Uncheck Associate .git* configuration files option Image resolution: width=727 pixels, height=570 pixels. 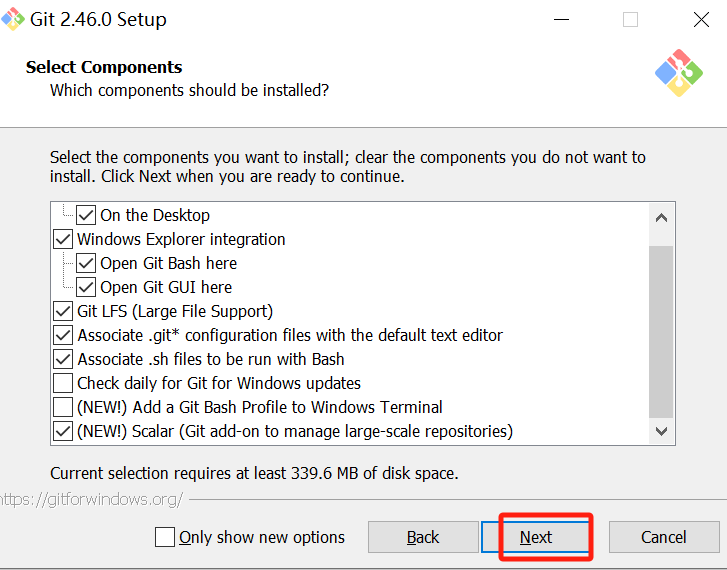point(63,335)
